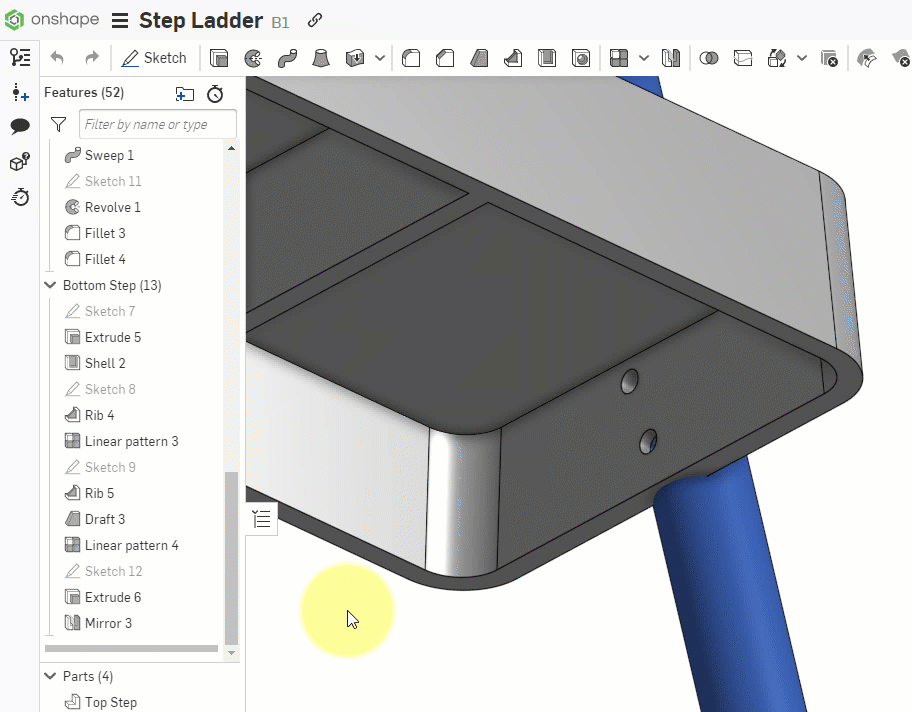
Task: Open the Sketch button in the toolbar
Action: (154, 58)
